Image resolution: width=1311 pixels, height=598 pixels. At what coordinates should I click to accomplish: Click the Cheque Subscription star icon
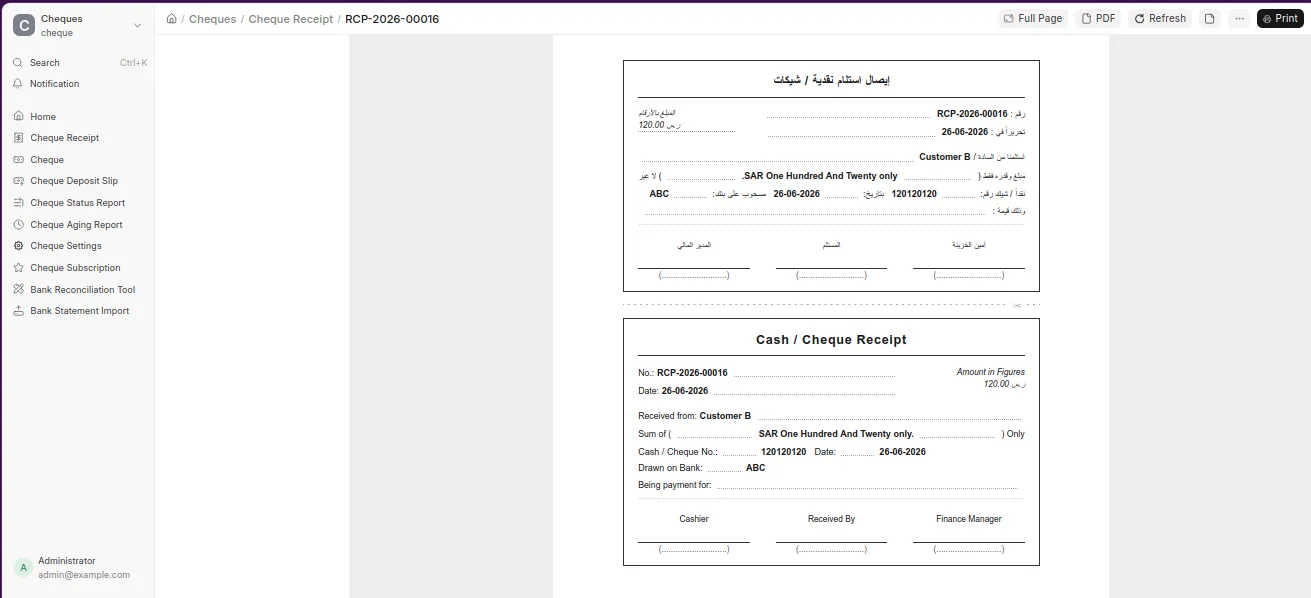point(19,268)
